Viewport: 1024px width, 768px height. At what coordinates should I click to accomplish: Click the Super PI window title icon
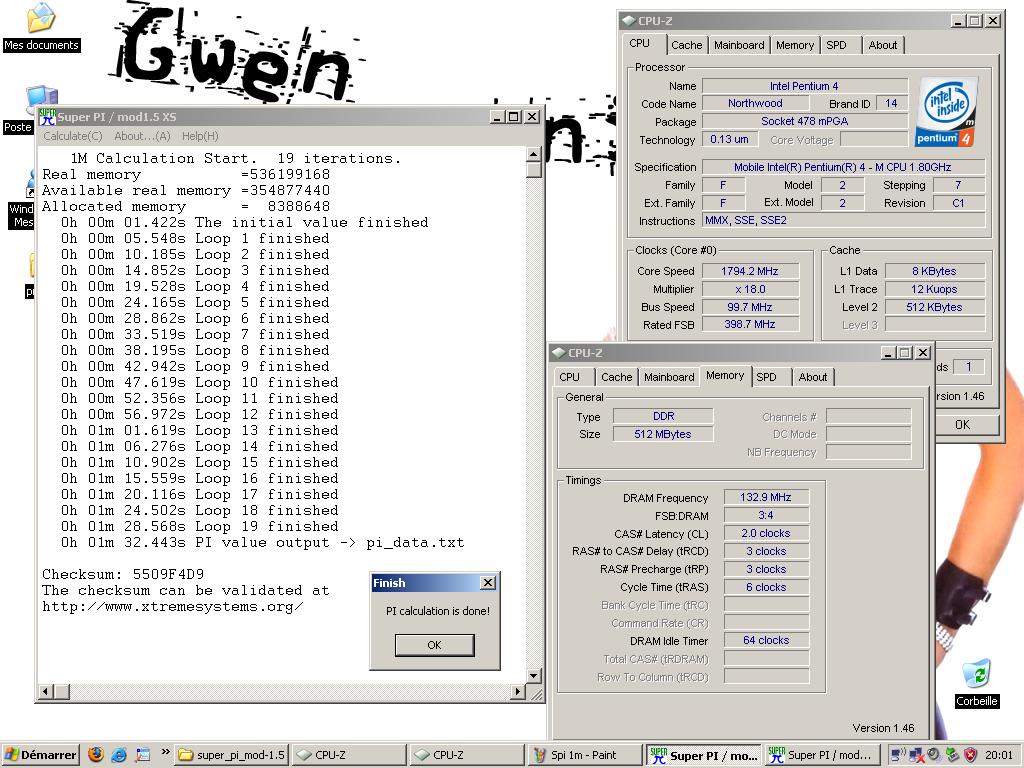pos(47,117)
